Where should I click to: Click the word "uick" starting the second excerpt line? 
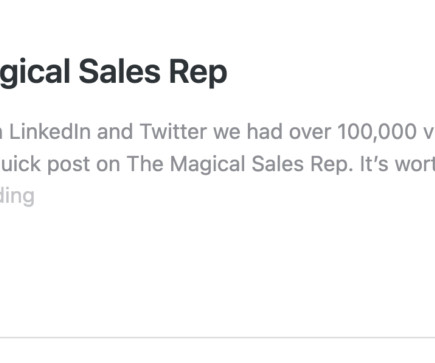click(x=20, y=164)
